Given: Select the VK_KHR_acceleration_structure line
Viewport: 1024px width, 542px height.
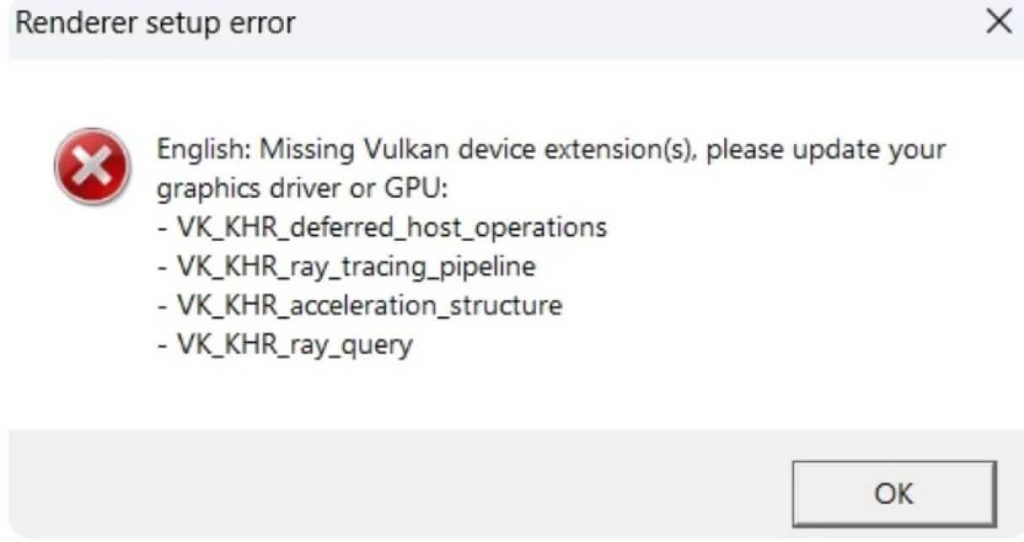Looking at the screenshot, I should pyautogui.click(x=359, y=305).
